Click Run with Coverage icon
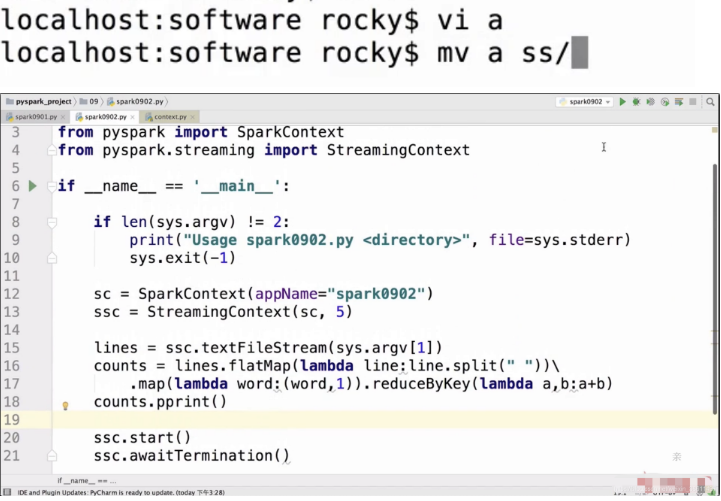The width and height of the screenshot is (721, 501). click(650, 102)
